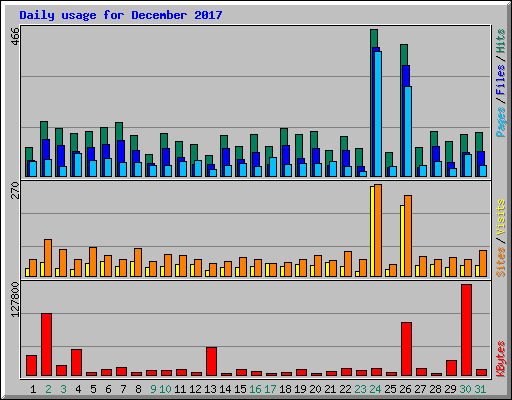Click day label '4' on x-axis
Screen dimensions: 512x400
pos(78,389)
